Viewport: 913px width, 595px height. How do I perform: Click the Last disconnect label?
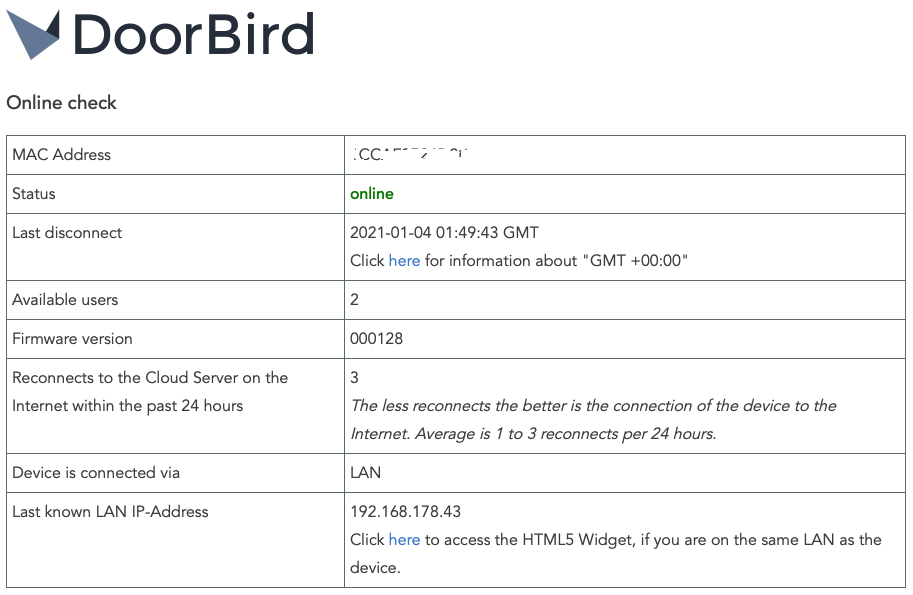pyautogui.click(x=67, y=232)
